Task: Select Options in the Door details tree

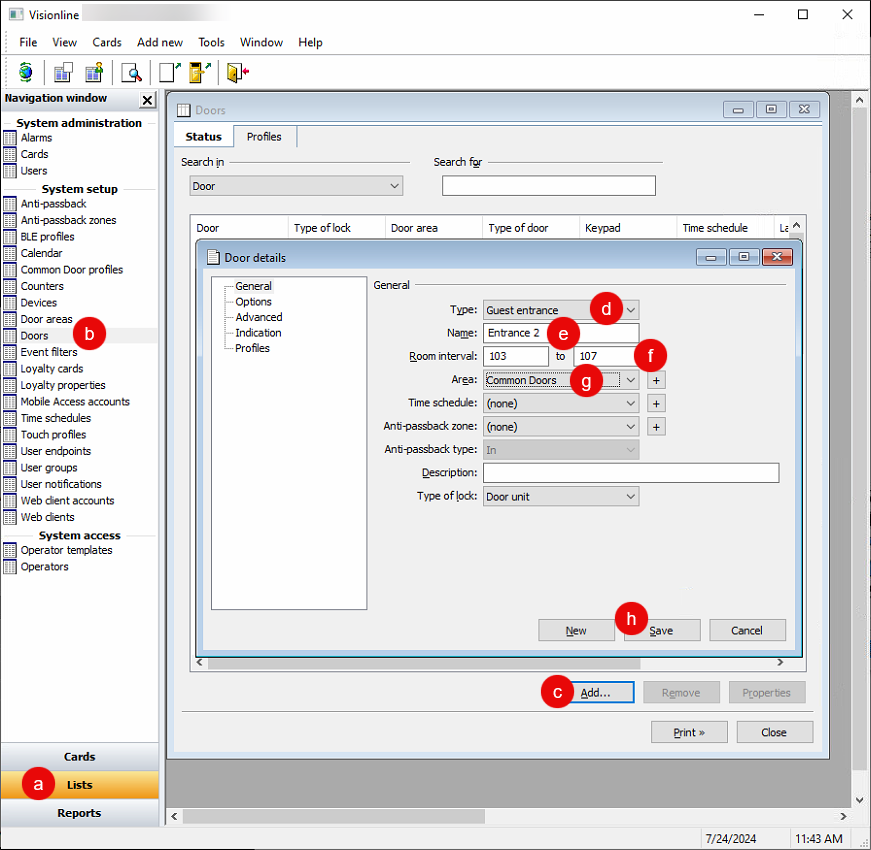Action: [x=253, y=301]
